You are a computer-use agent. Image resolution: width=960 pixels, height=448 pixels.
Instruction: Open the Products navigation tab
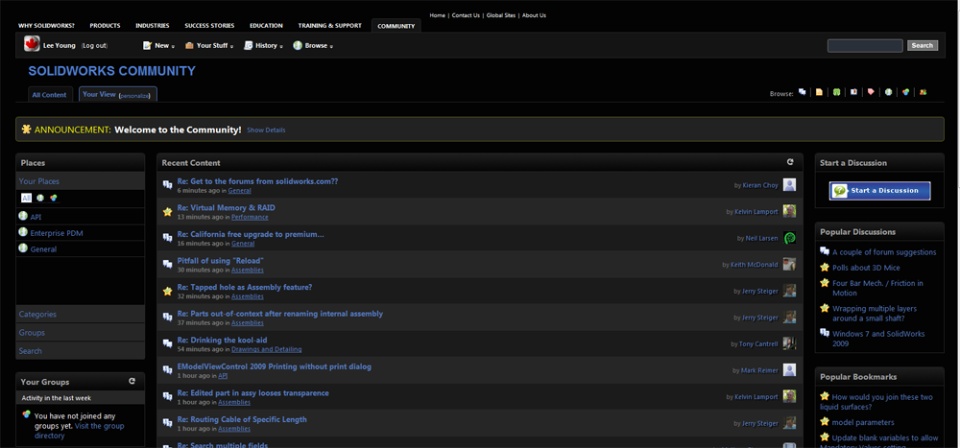105,26
